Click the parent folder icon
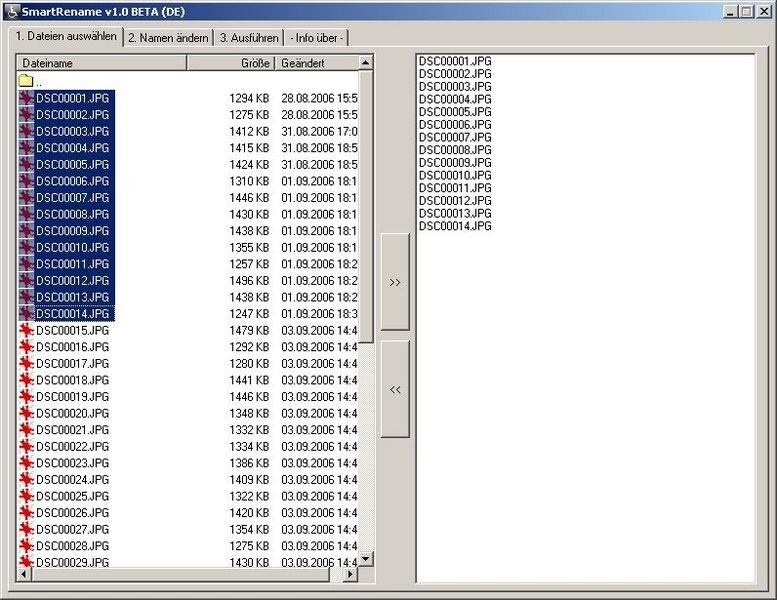 tap(26, 80)
